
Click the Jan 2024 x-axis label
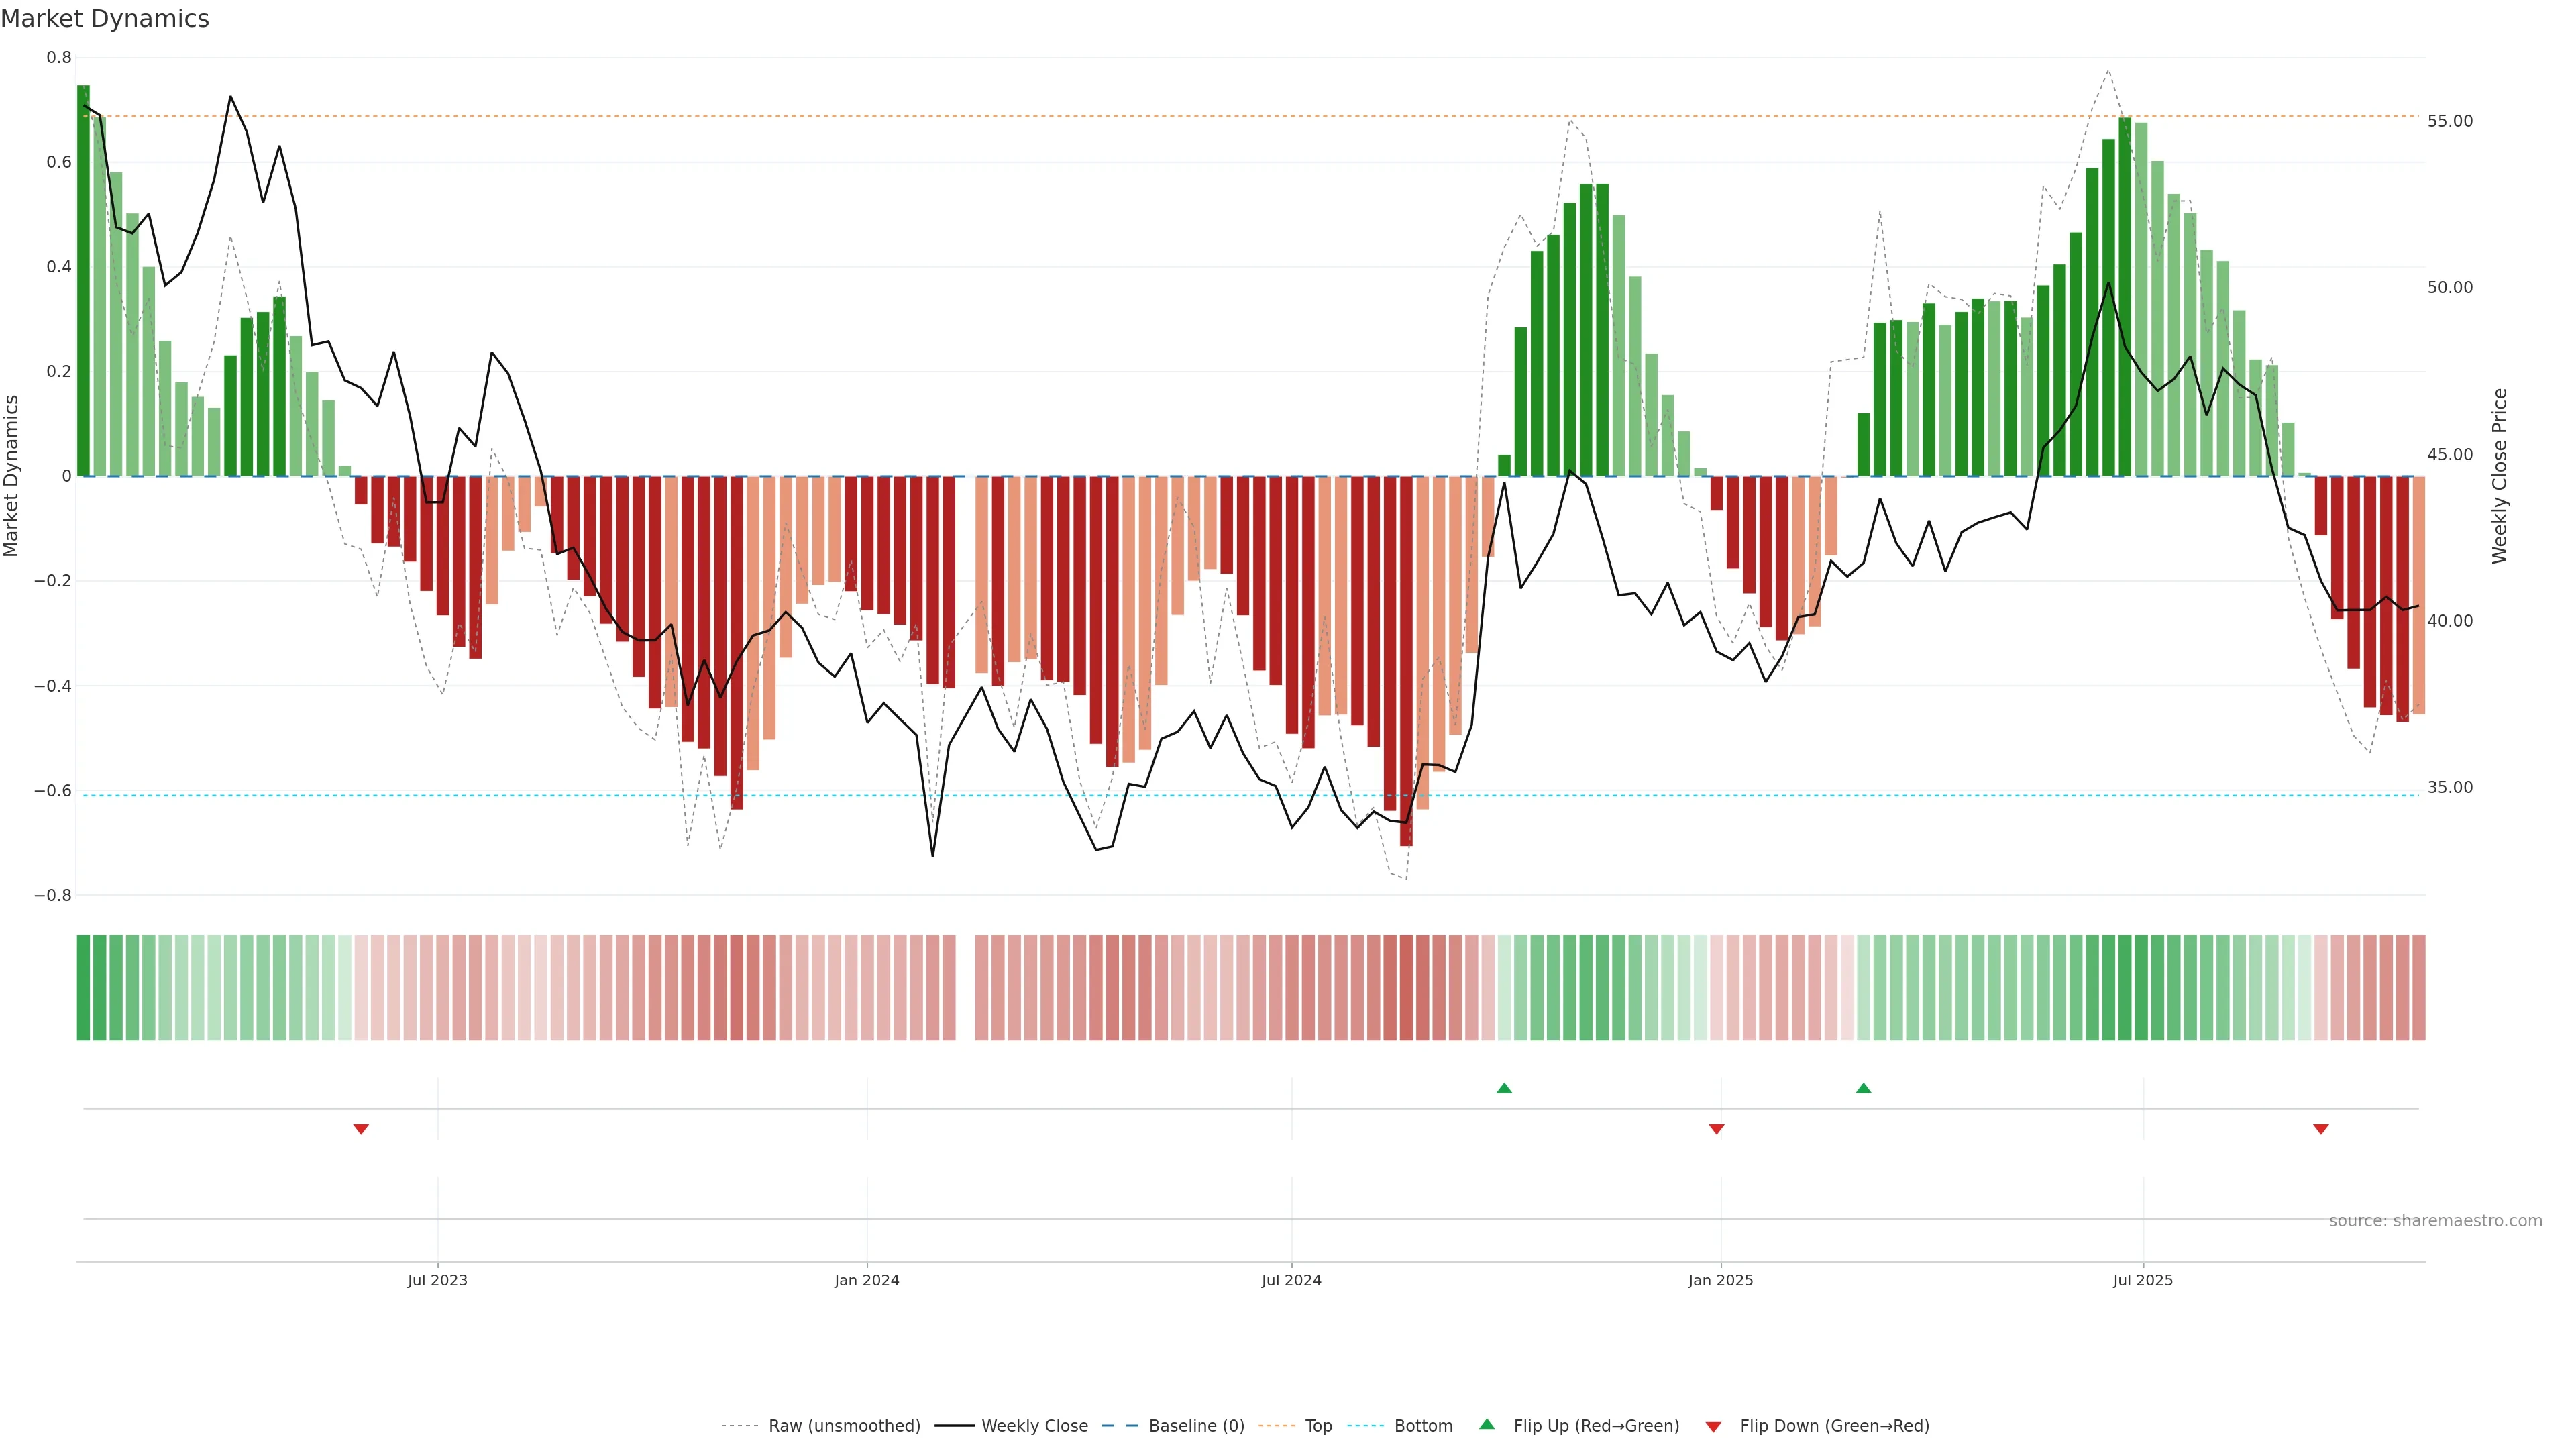(867, 1280)
